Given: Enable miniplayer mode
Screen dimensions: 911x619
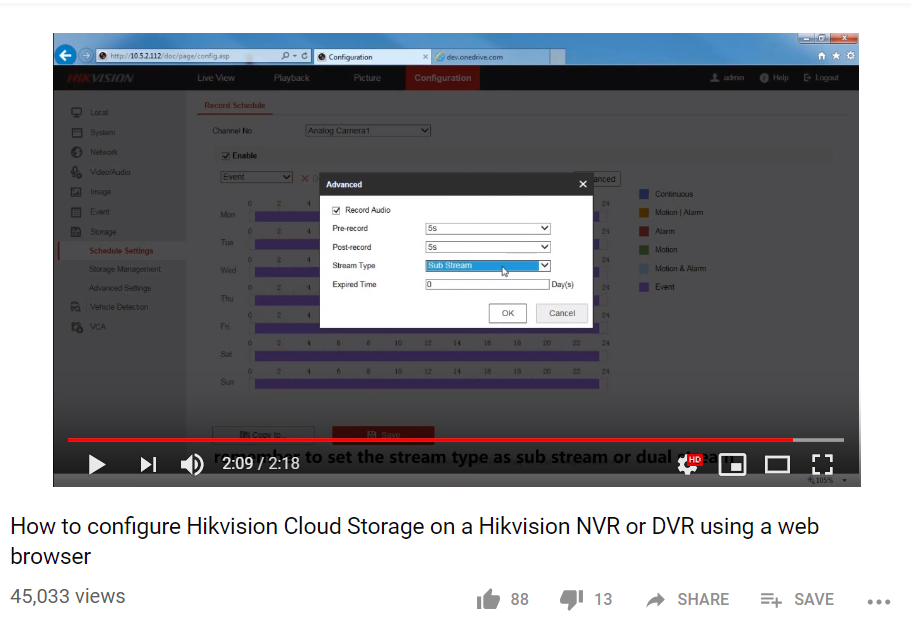Looking at the screenshot, I should point(733,464).
